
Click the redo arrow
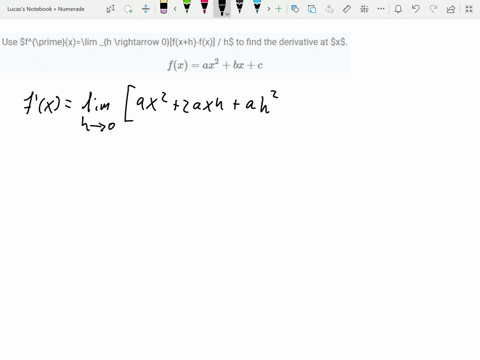point(433,9)
